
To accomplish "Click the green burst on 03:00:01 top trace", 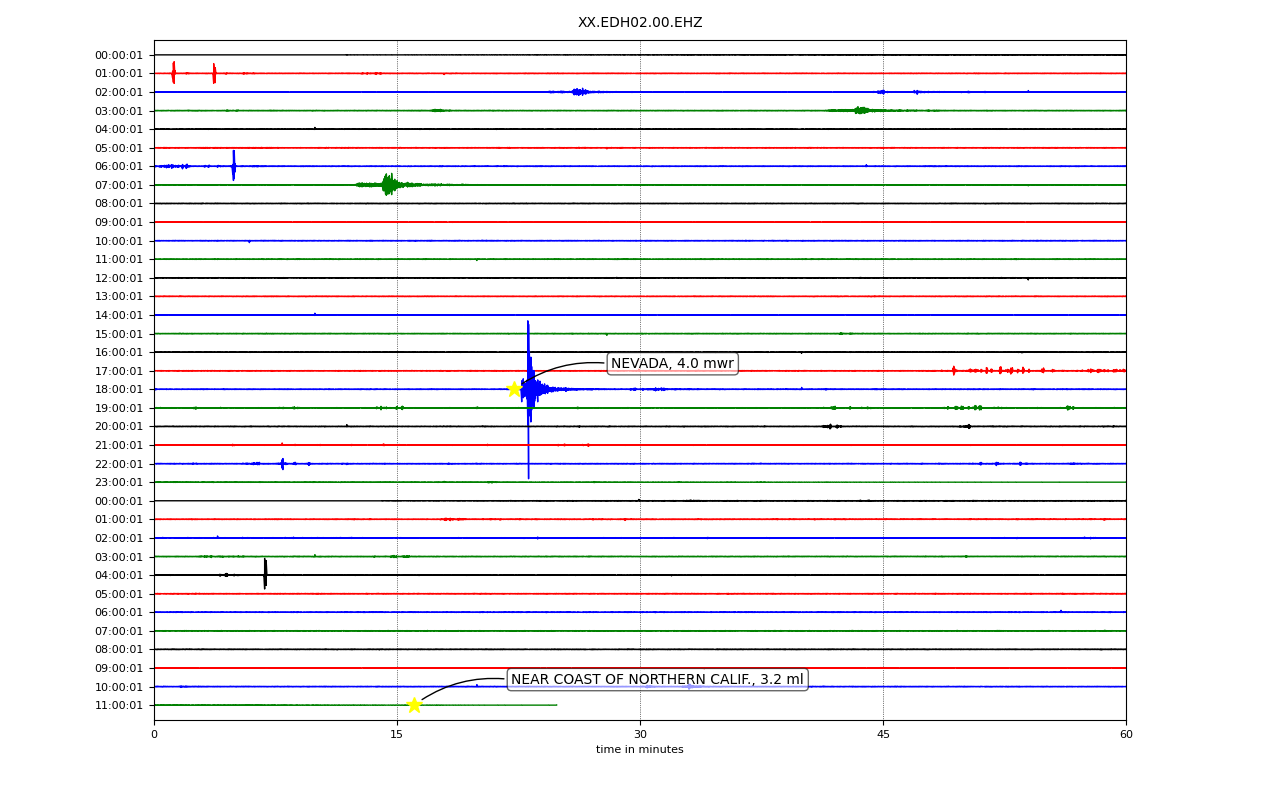I will [861, 110].
